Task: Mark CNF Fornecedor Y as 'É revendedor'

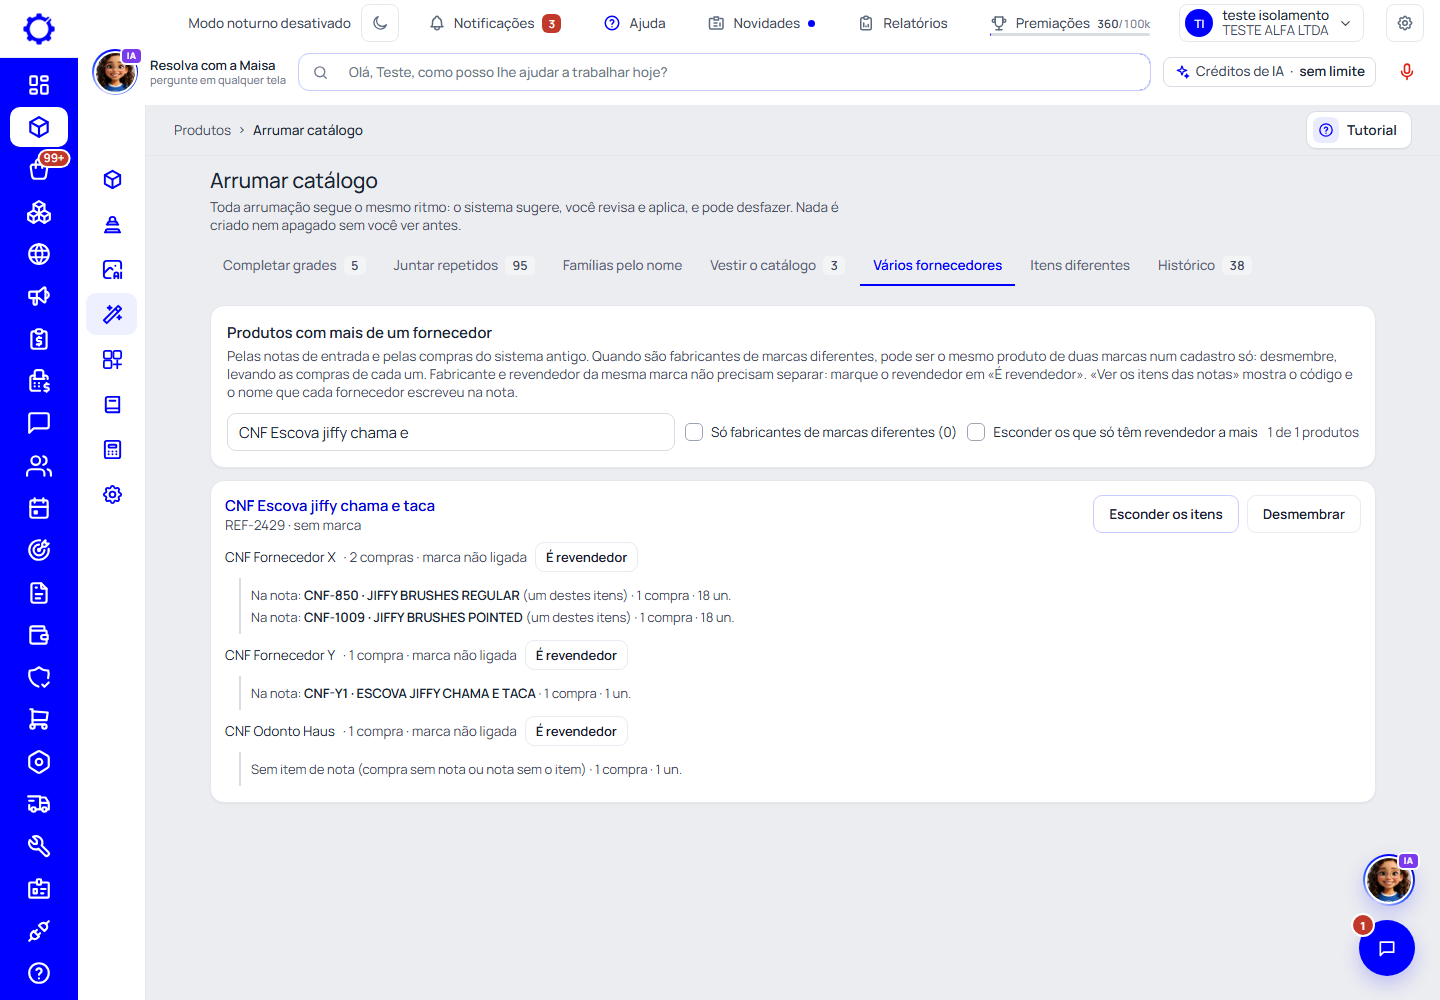Action: click(x=576, y=655)
